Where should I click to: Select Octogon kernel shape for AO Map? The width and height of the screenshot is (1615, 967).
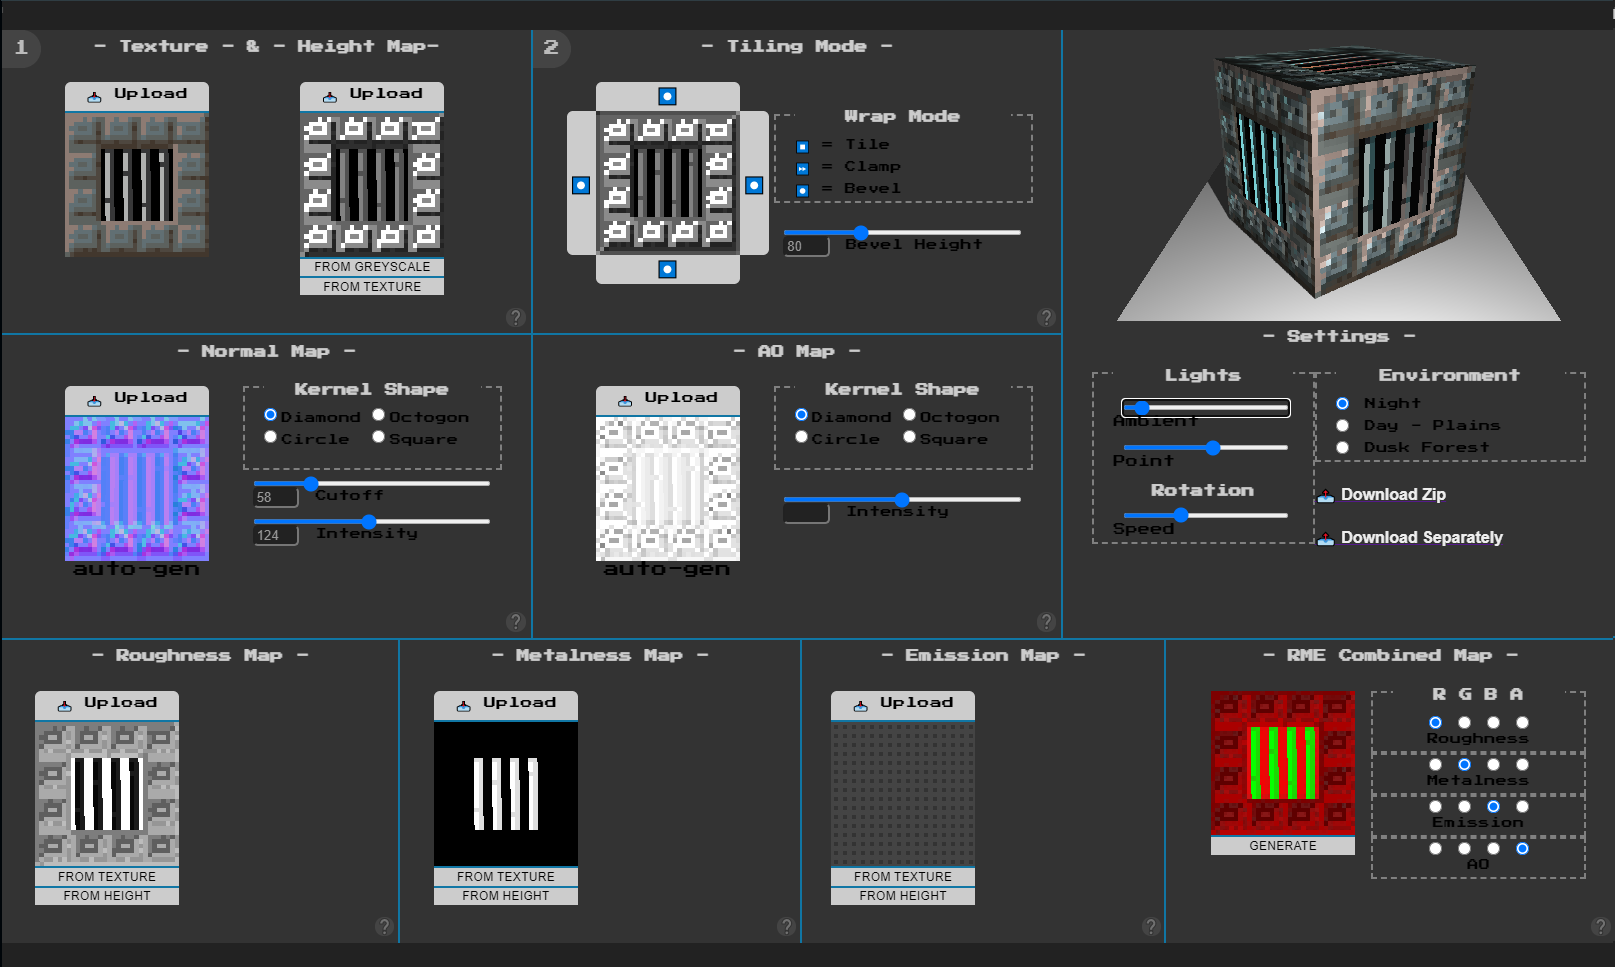[x=910, y=415]
